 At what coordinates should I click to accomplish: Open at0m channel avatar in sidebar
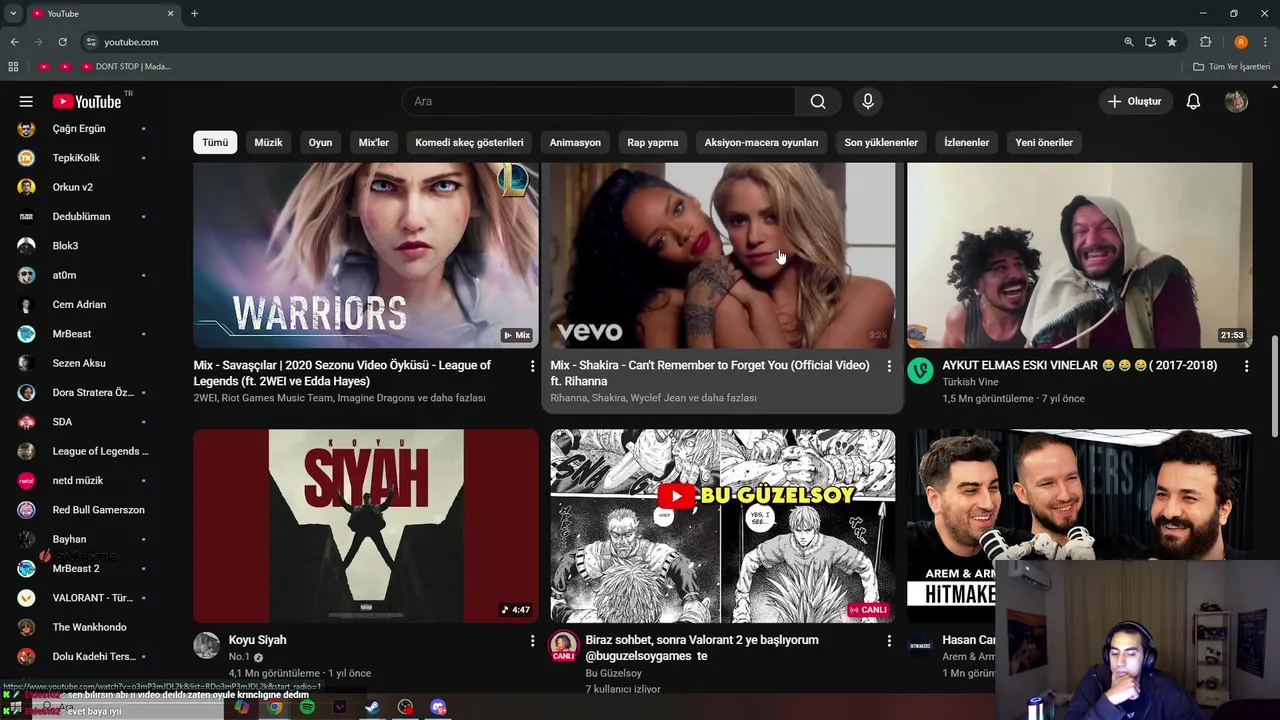pos(27,275)
